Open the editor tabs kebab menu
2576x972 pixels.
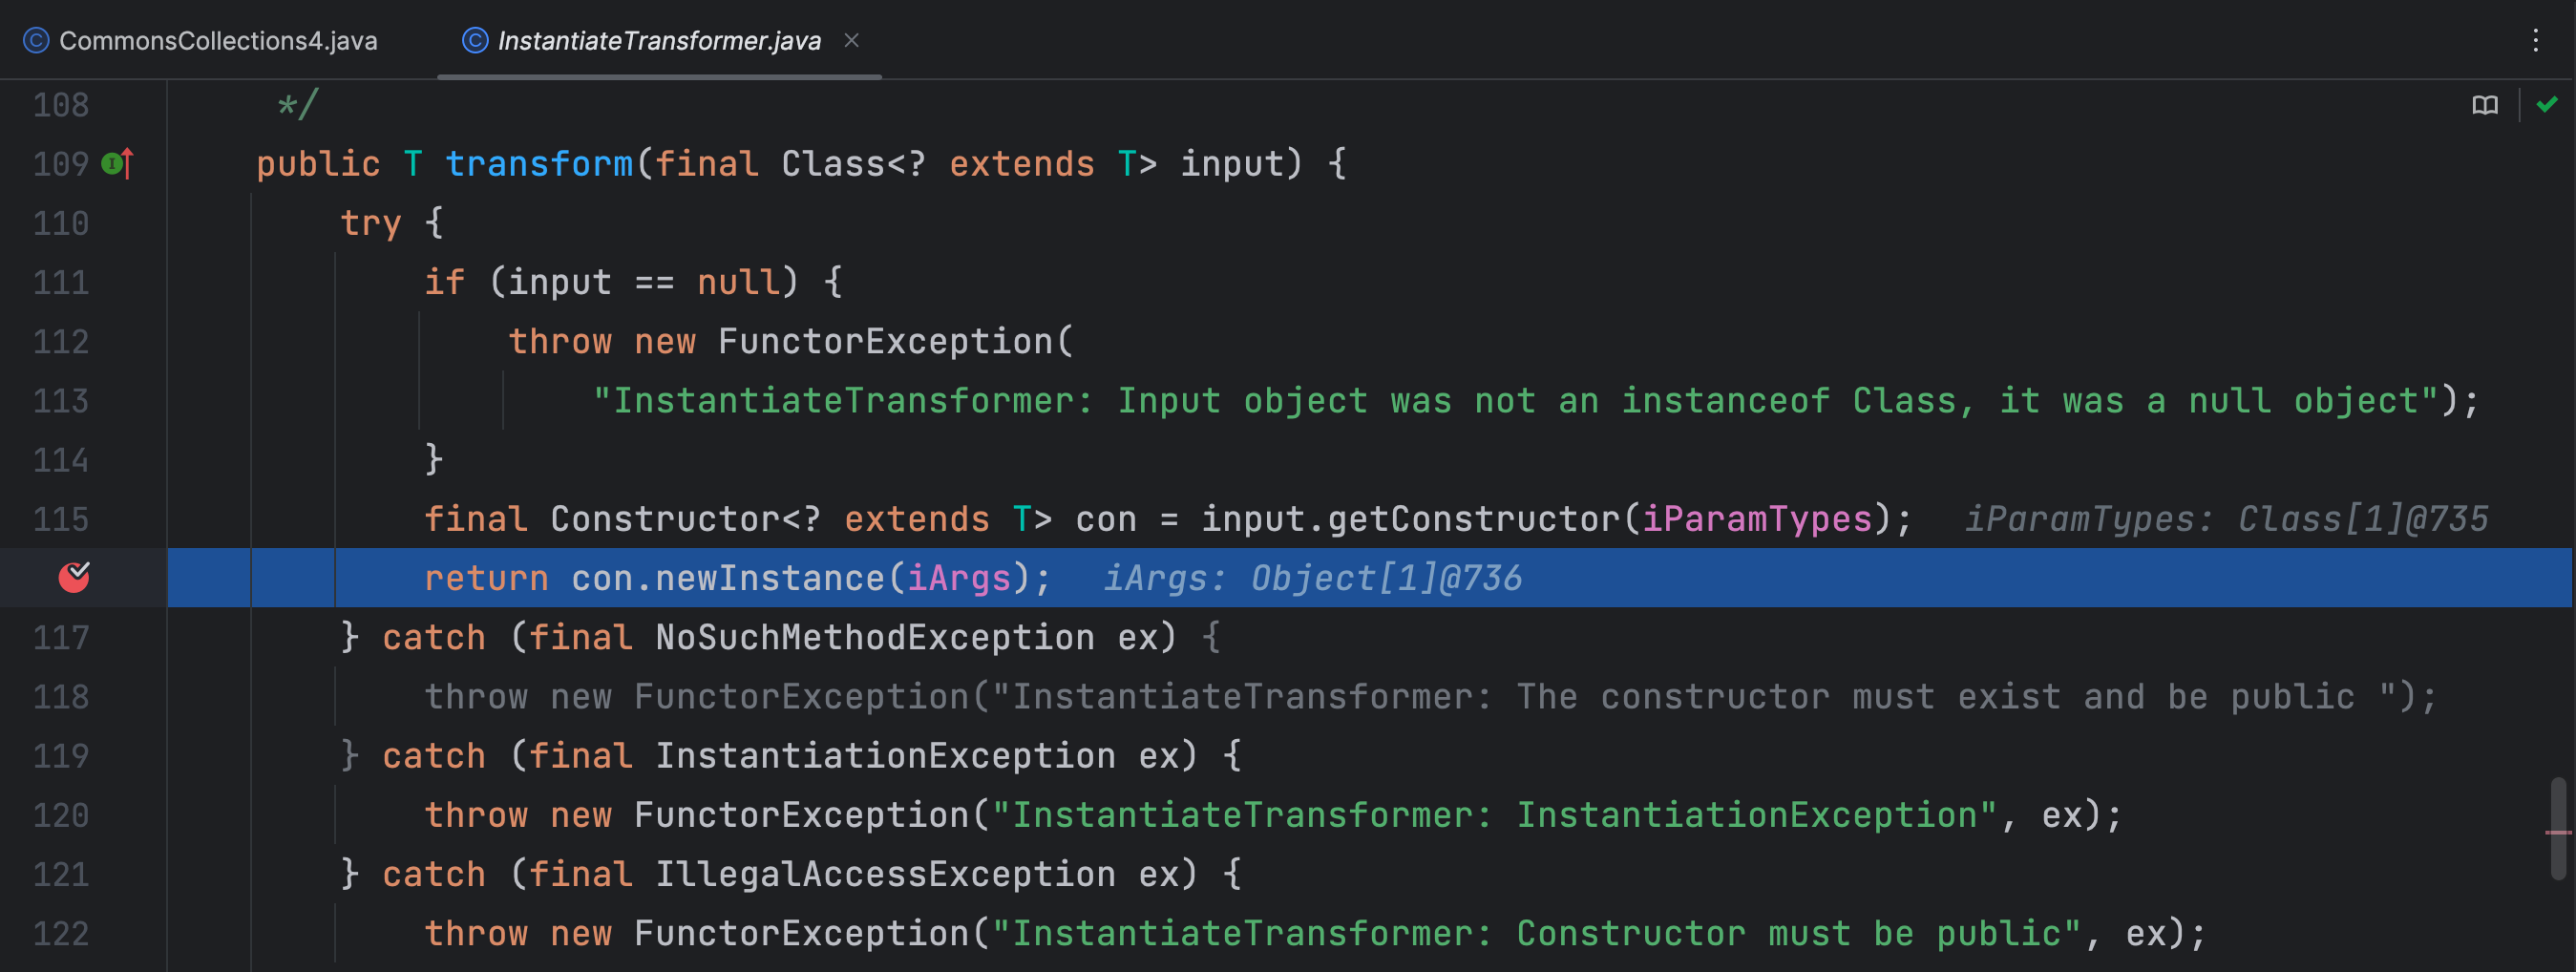tap(2535, 40)
